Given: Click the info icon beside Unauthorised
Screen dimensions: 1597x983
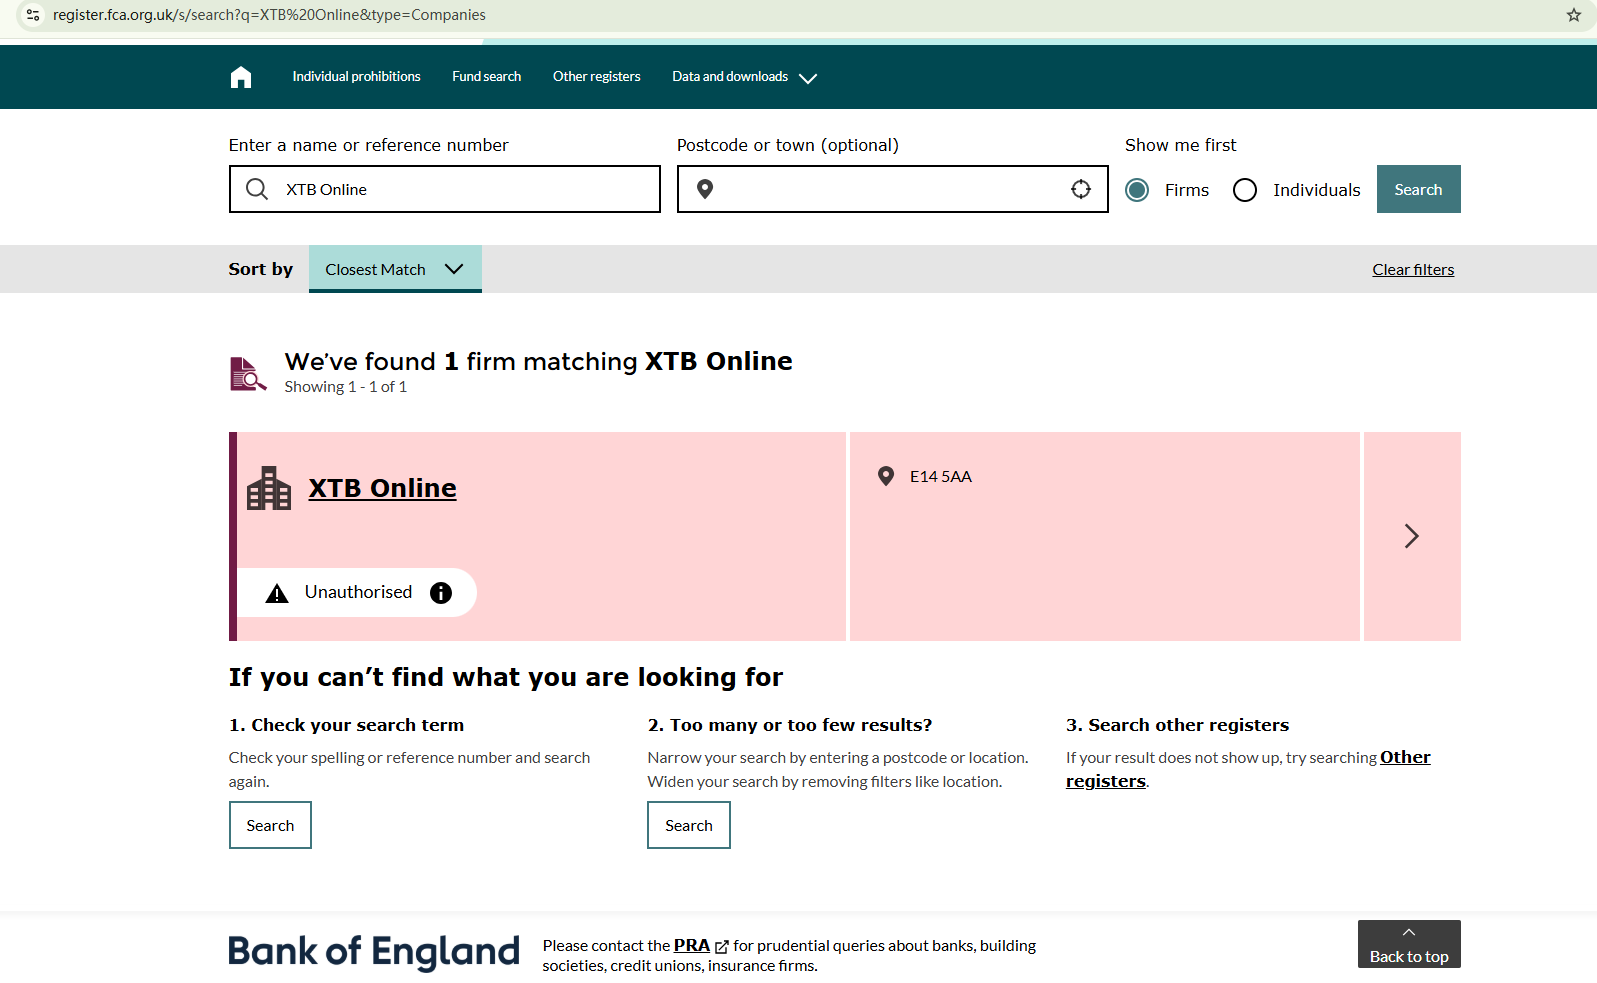Looking at the screenshot, I should 441,593.
